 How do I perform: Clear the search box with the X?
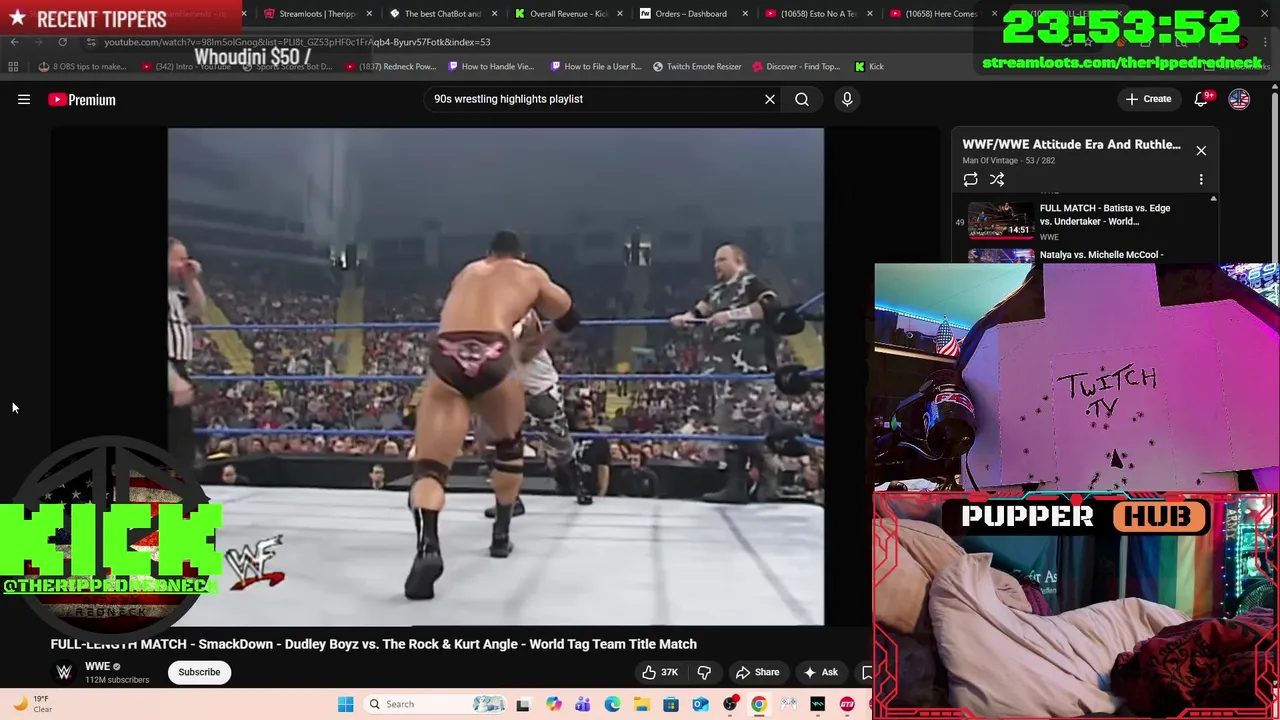(x=770, y=99)
